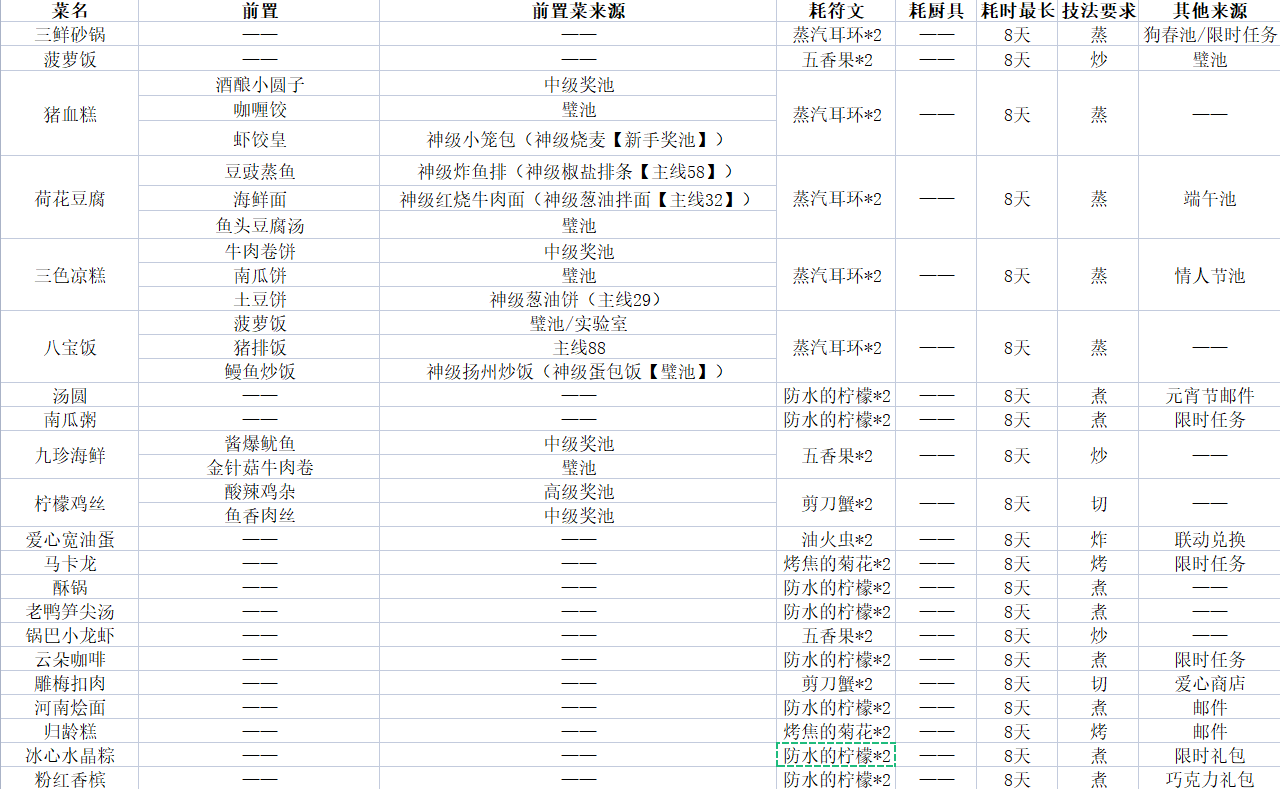Click the 高级奖池 cell
1280x789 pixels.
coord(578,491)
